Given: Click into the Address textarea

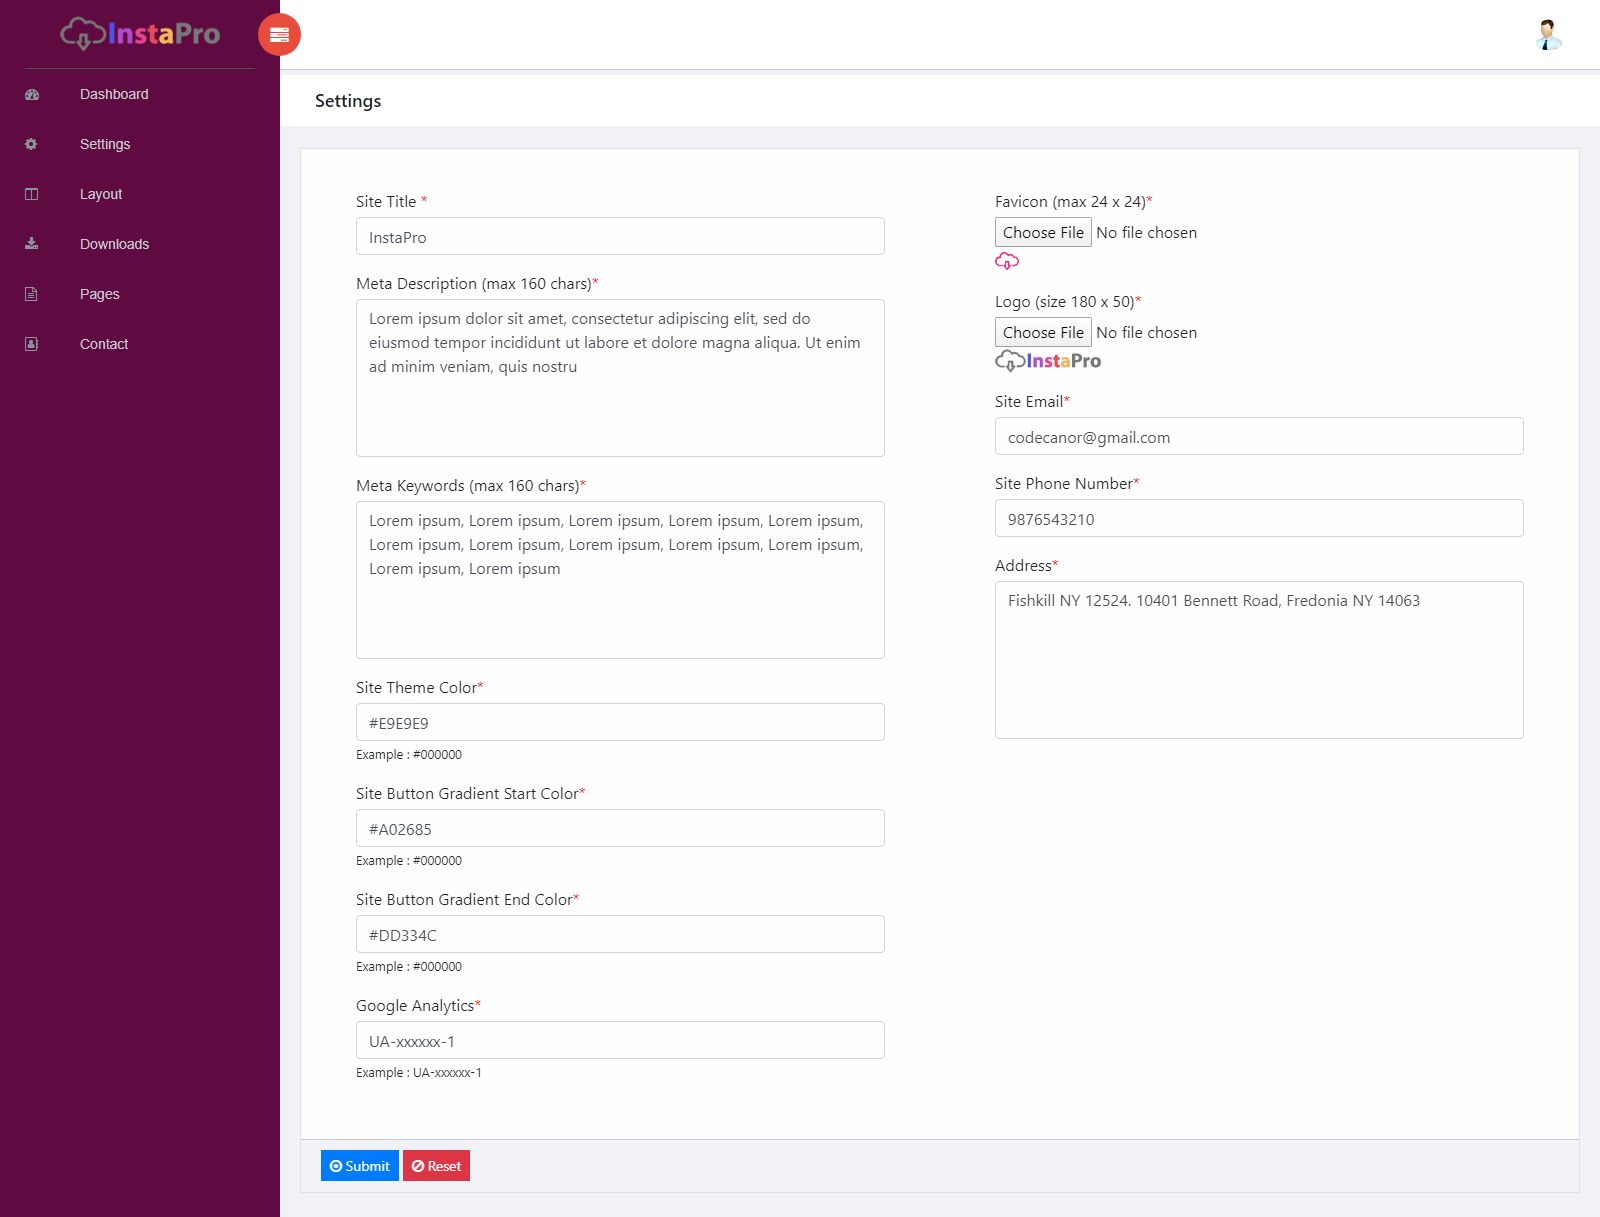Looking at the screenshot, I should 1259,660.
